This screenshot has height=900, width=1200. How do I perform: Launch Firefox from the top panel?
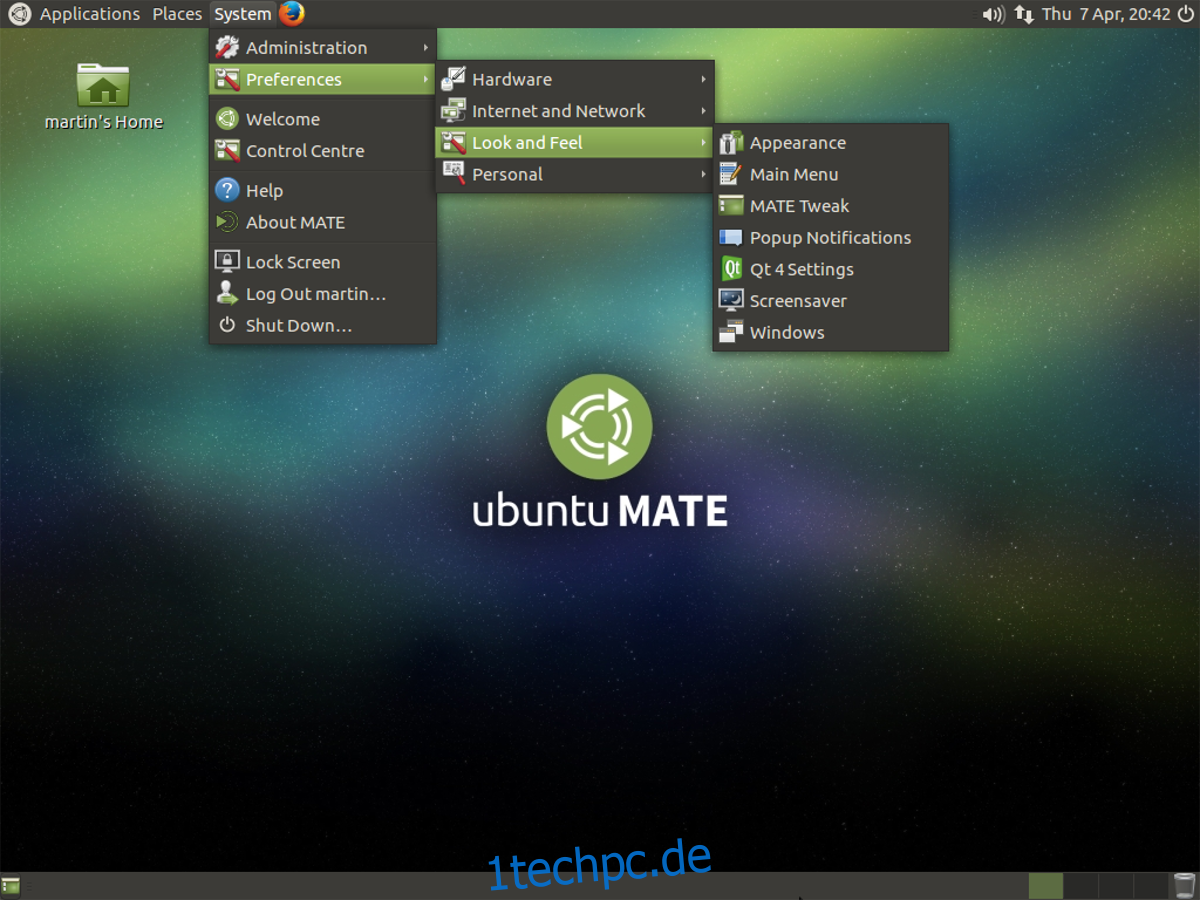[x=292, y=14]
